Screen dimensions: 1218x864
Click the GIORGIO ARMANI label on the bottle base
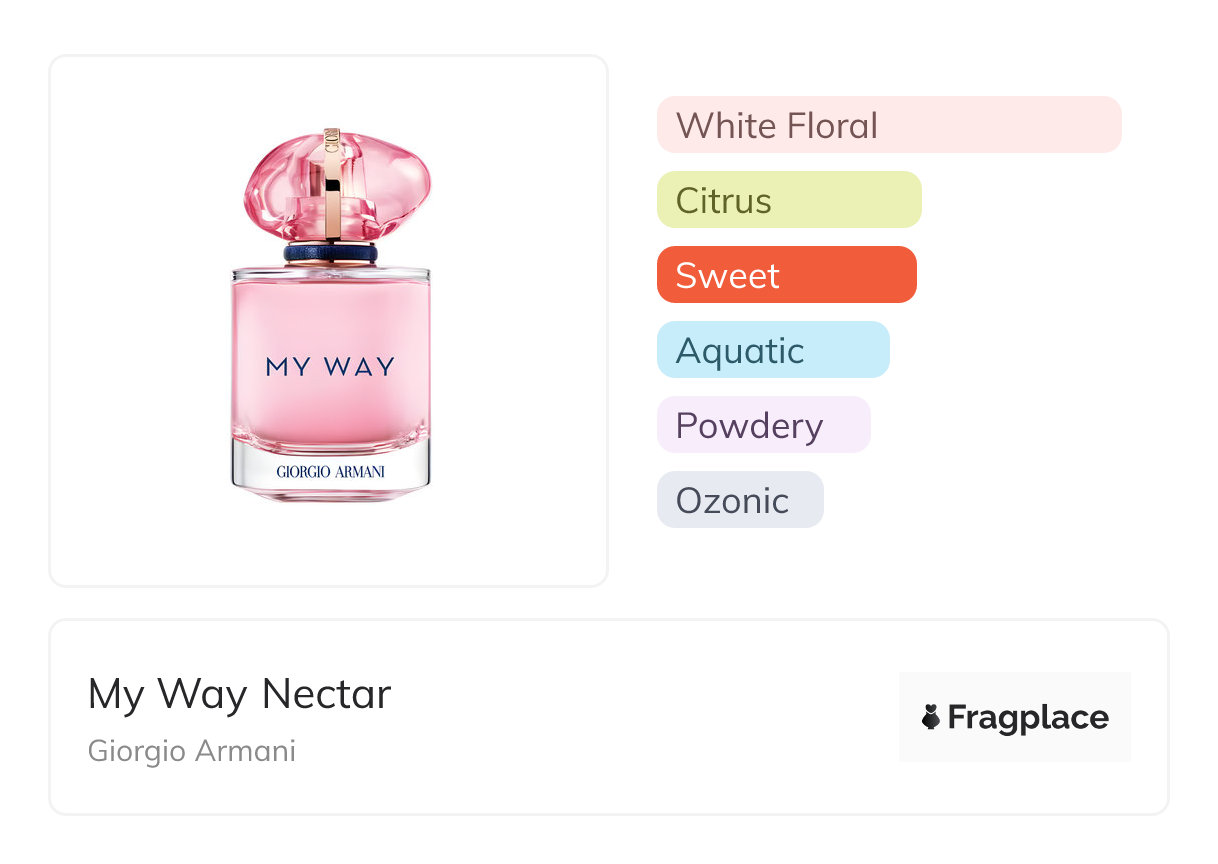[x=330, y=470]
